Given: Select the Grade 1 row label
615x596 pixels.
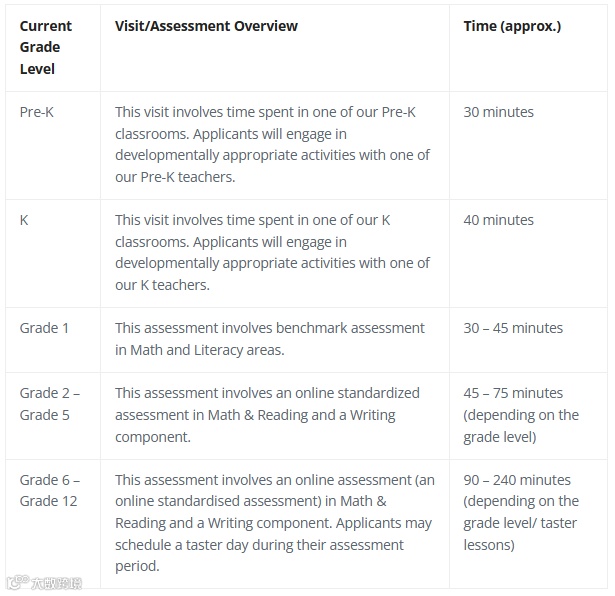Looking at the screenshot, I should click(x=44, y=328).
